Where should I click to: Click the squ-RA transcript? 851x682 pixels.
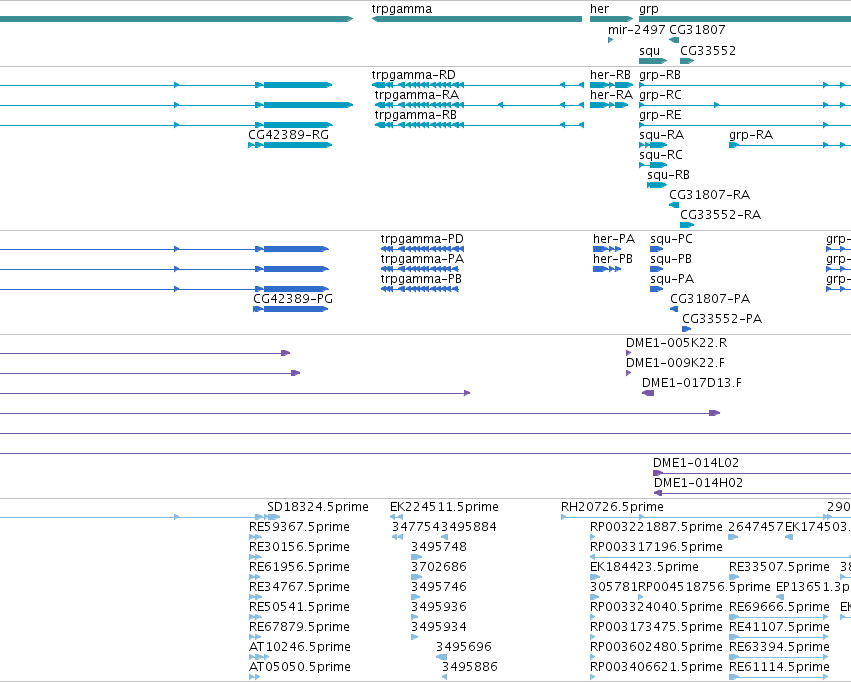653,145
